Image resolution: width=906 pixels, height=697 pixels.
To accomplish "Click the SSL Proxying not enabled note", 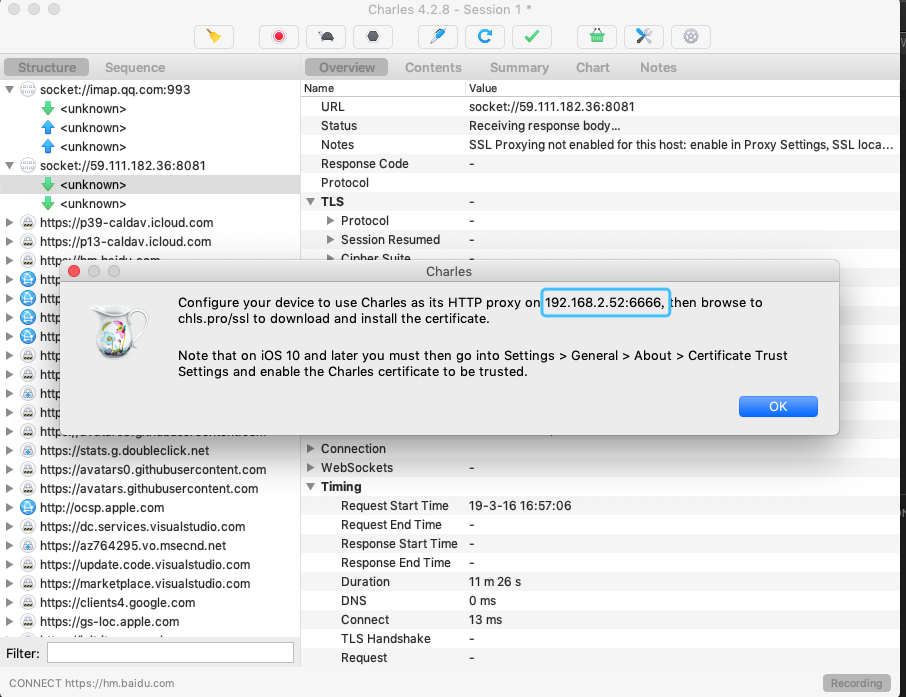I will pyautogui.click(x=681, y=144).
